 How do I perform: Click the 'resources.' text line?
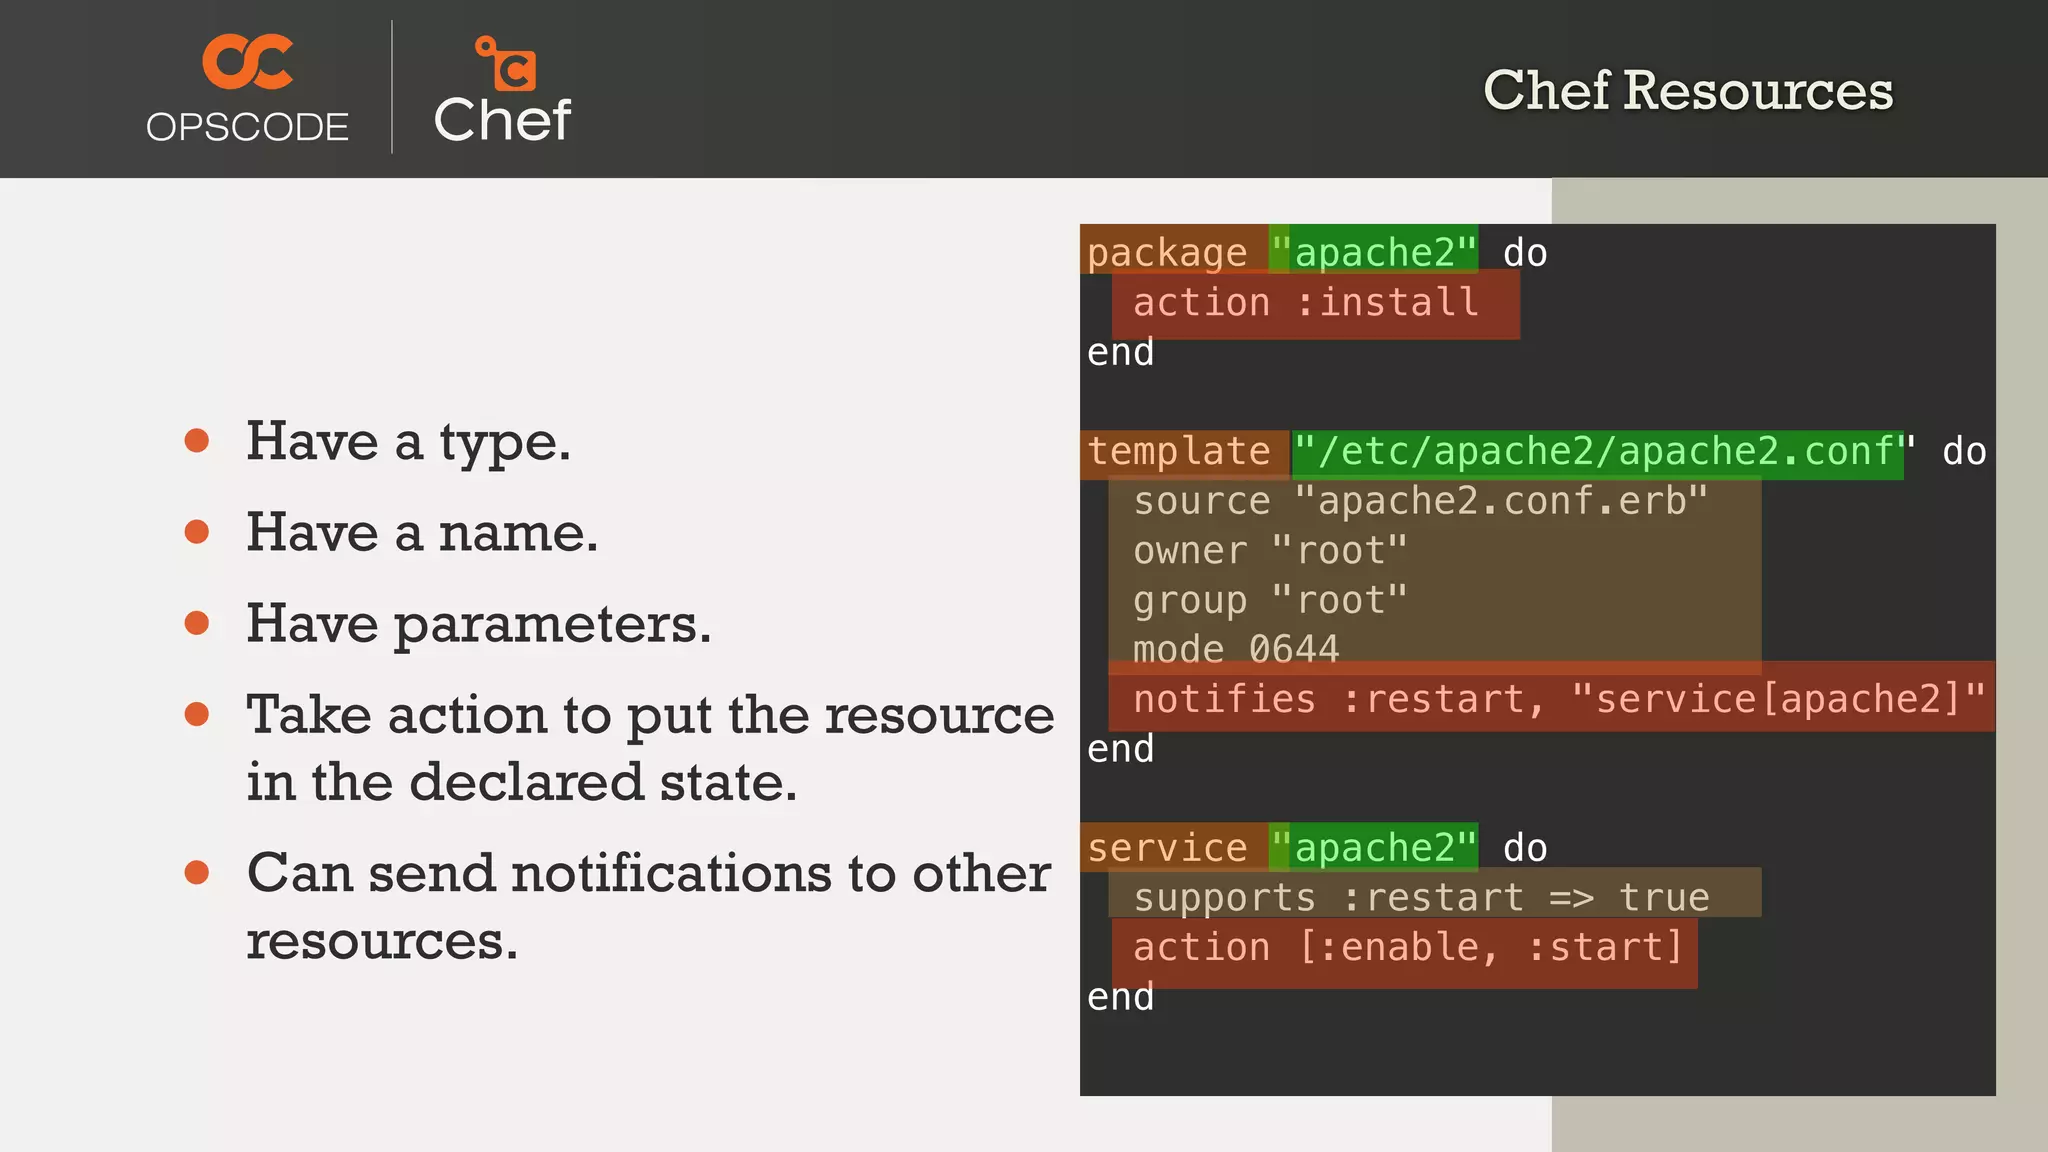point(382,941)
